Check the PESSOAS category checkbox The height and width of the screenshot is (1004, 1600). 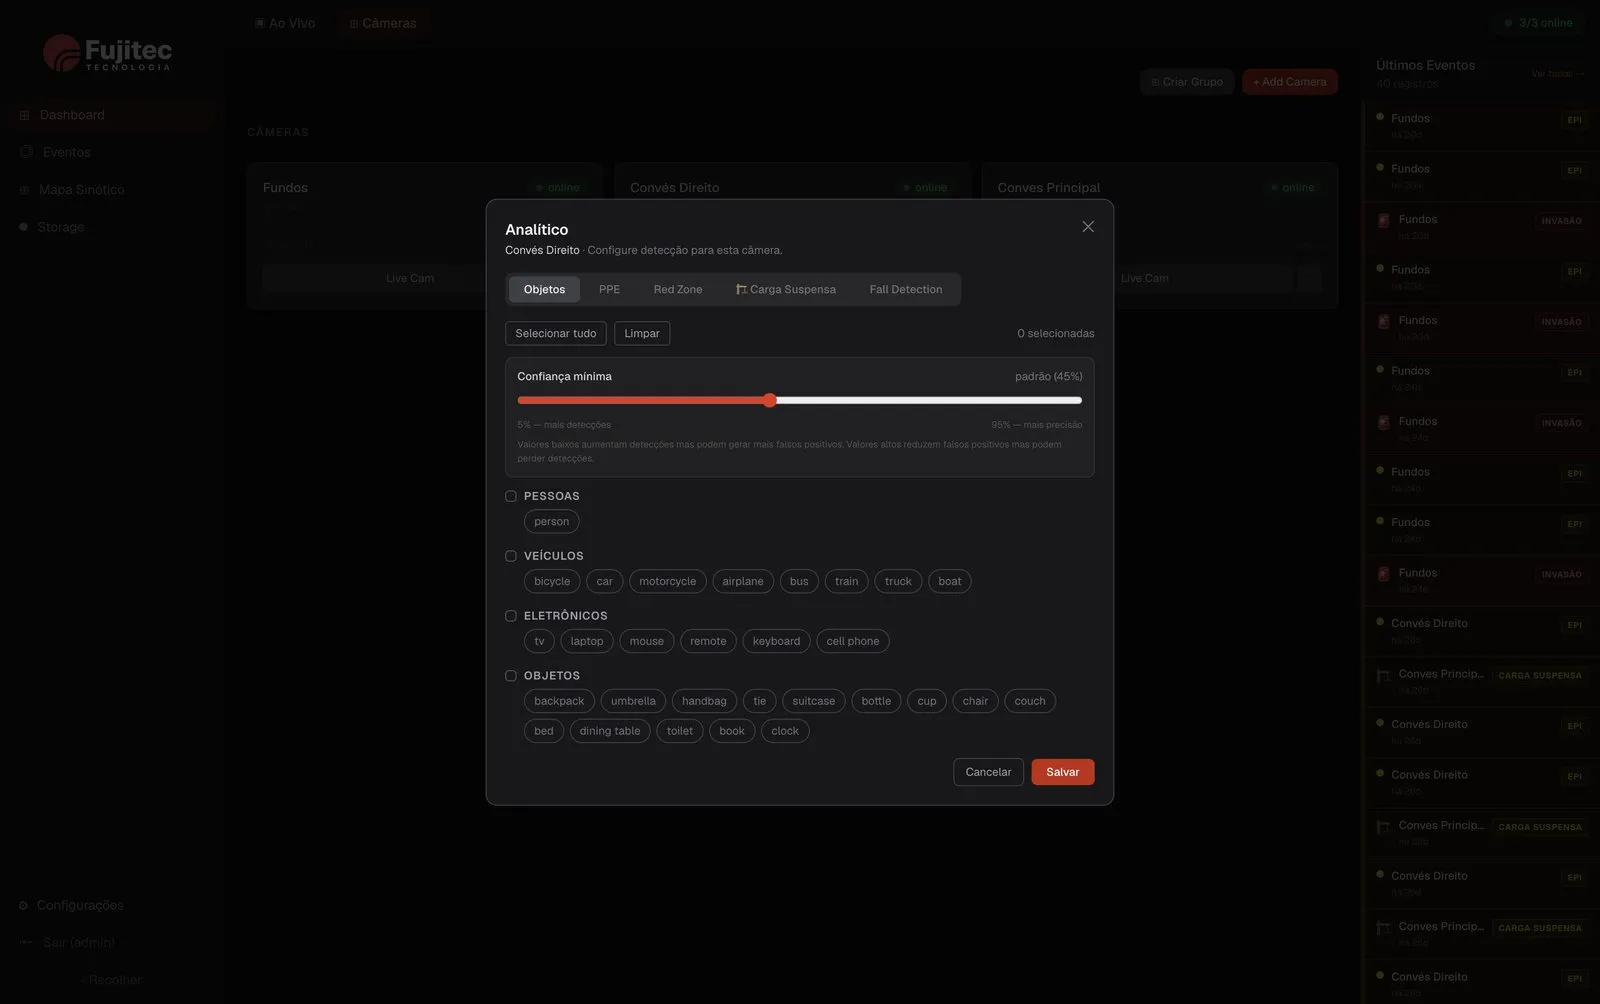tap(511, 496)
